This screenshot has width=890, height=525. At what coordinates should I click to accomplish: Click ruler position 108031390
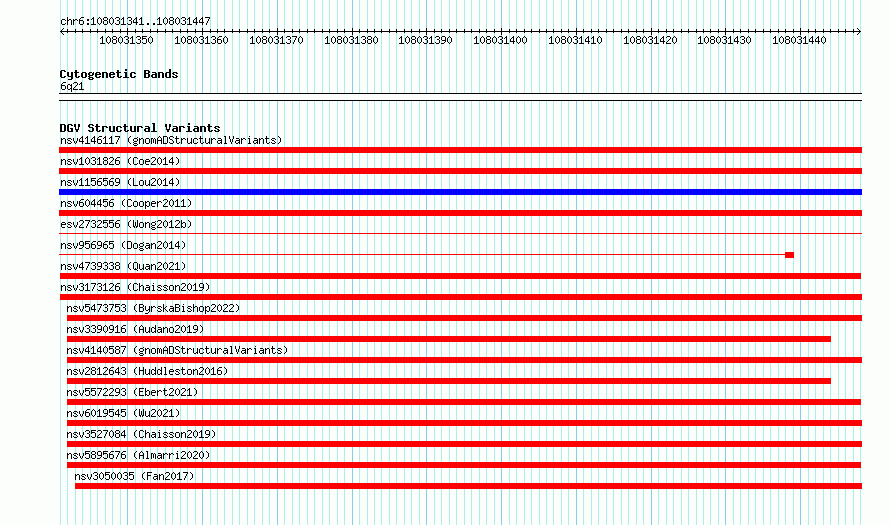point(425,40)
